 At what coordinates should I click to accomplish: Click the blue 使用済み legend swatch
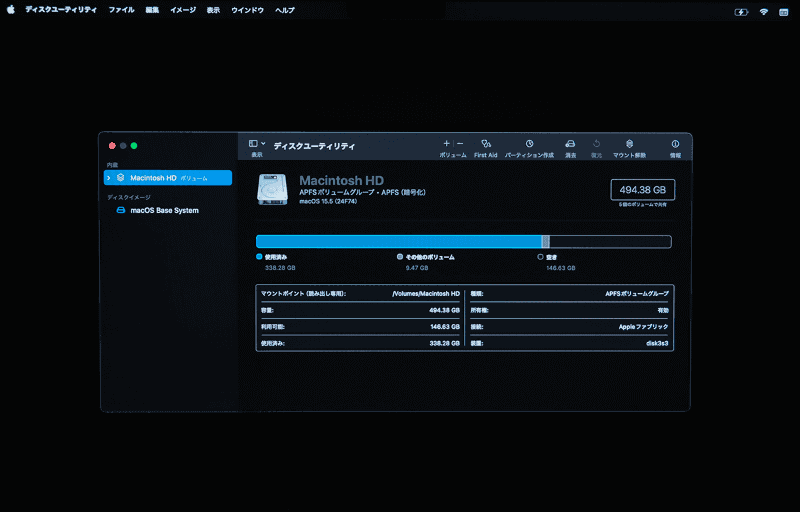pyautogui.click(x=259, y=257)
